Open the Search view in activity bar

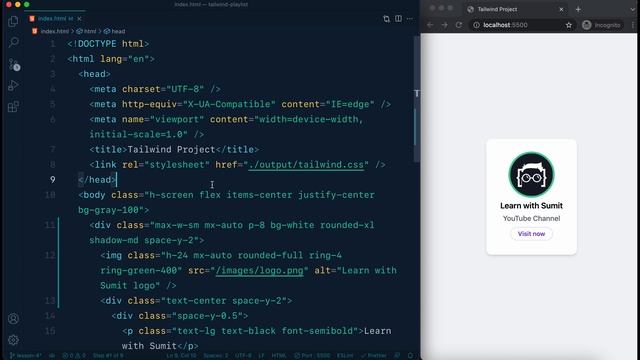[x=13, y=42]
